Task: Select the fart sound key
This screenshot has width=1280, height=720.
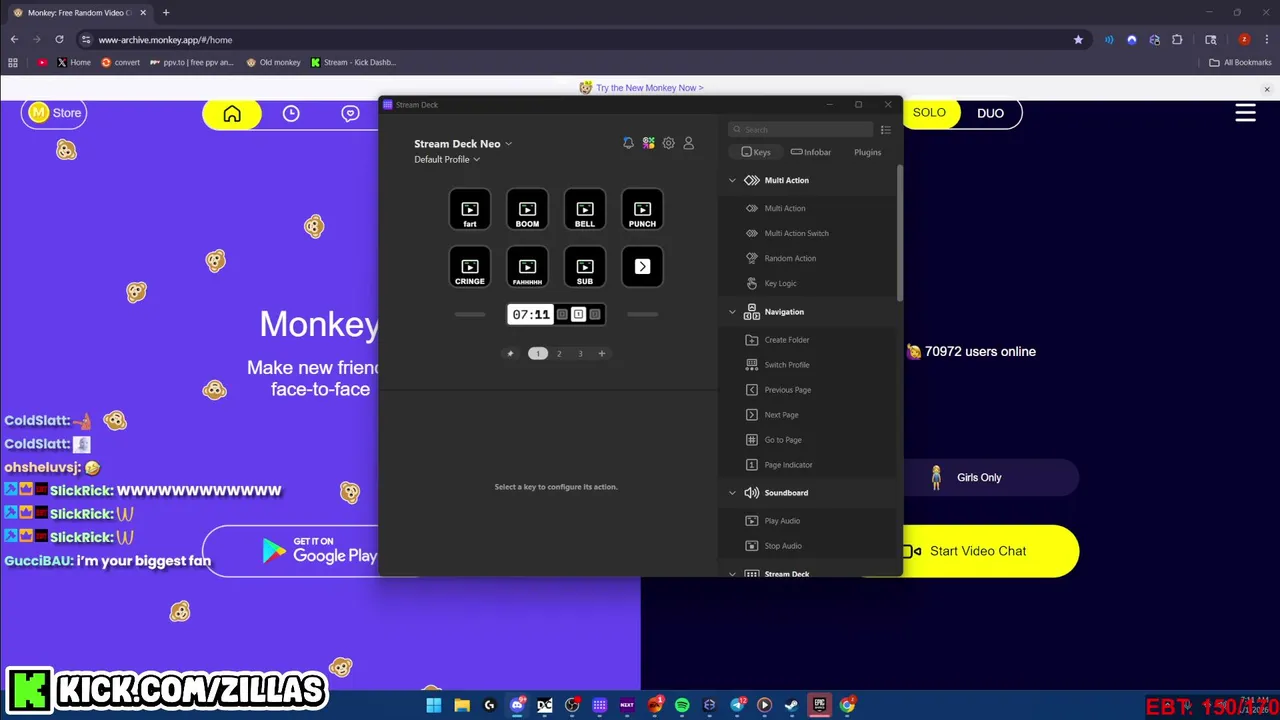Action: click(x=470, y=210)
